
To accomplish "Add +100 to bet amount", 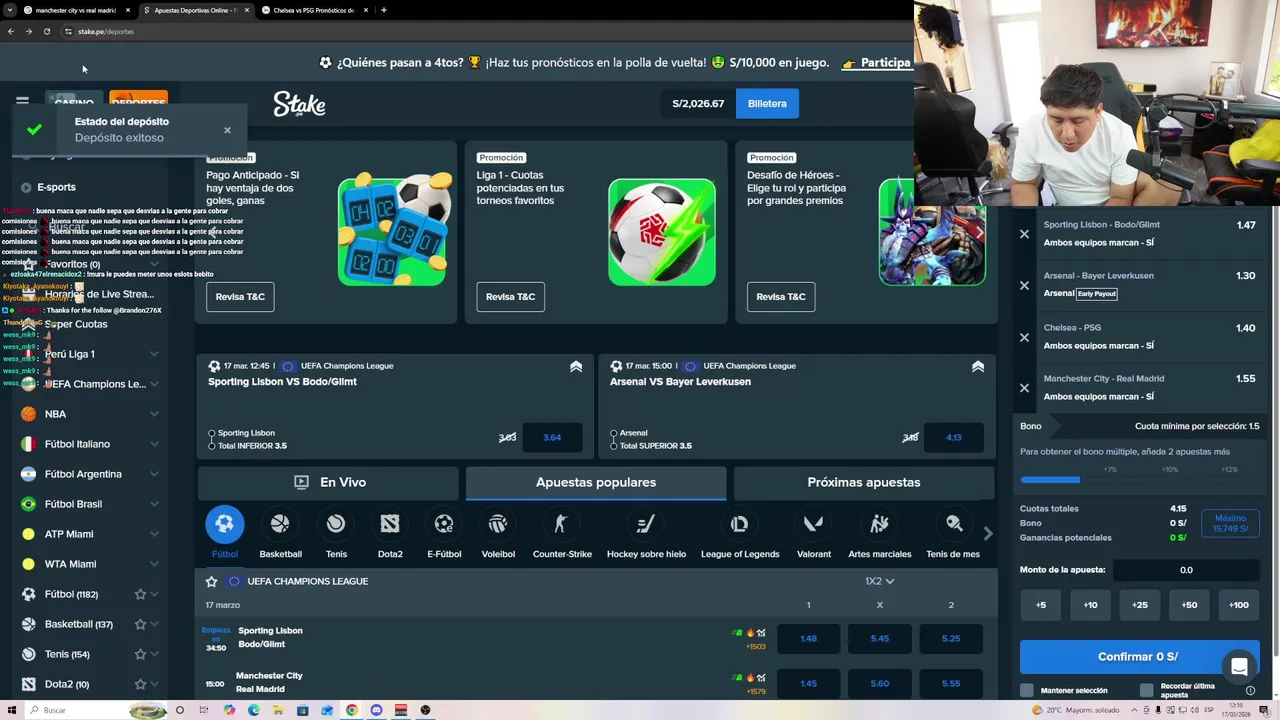I will coord(1238,604).
